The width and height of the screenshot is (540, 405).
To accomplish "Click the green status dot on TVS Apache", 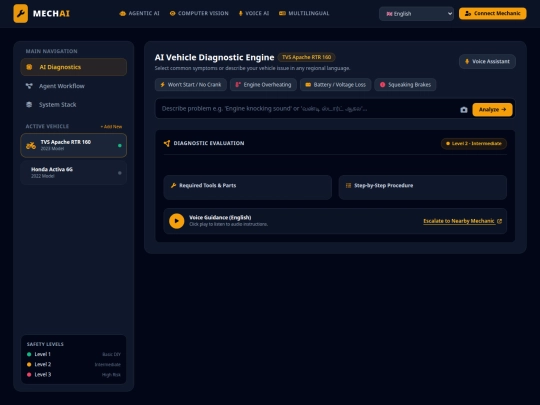I will pos(120,145).
